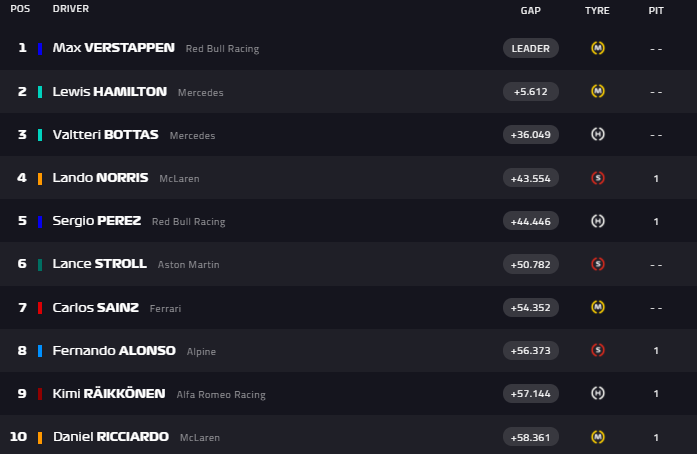The width and height of the screenshot is (697, 454).
Task: Click Ricciardo's medium tyre icon
Action: point(597,436)
